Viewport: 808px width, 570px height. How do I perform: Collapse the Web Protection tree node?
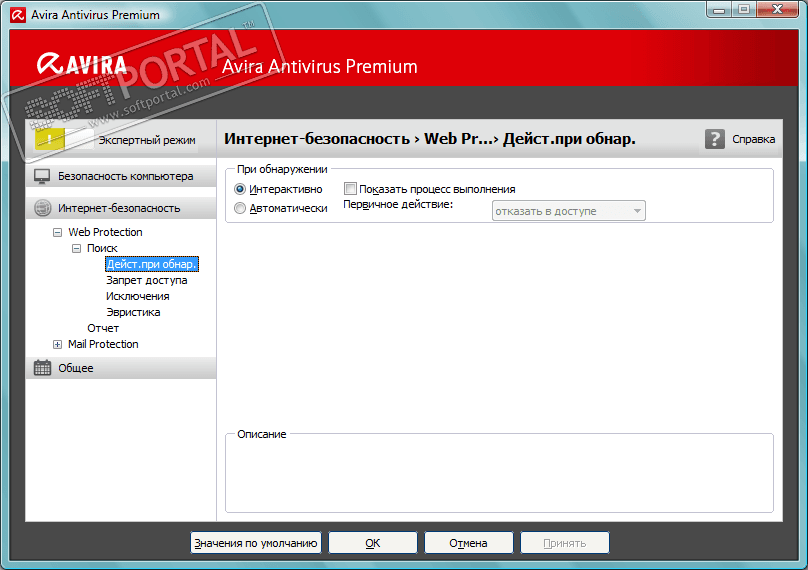coord(57,232)
